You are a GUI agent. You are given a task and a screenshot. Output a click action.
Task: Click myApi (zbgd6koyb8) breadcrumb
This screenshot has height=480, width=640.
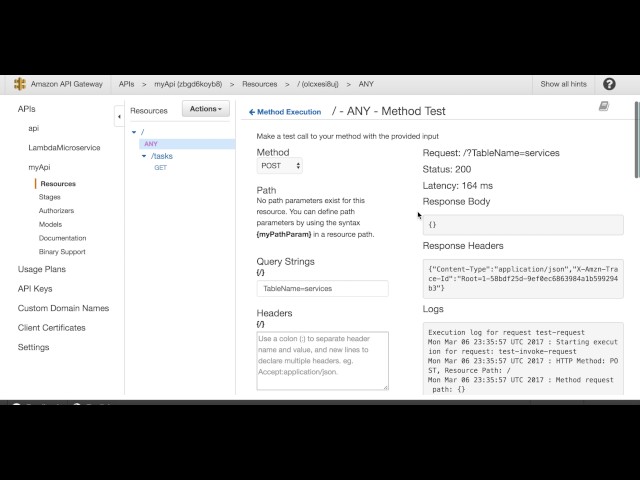188,84
